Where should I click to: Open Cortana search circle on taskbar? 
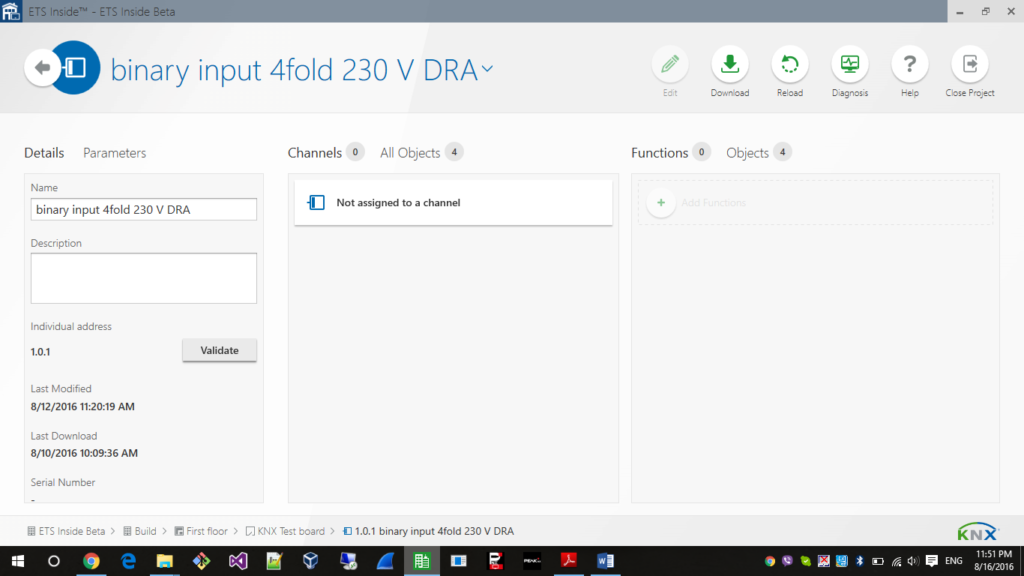point(54,561)
